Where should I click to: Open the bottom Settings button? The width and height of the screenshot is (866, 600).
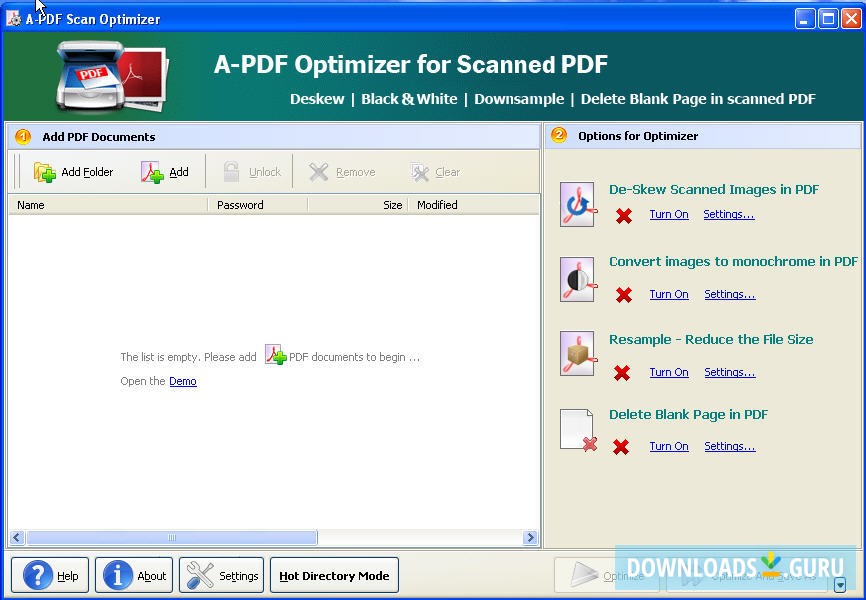click(221, 575)
